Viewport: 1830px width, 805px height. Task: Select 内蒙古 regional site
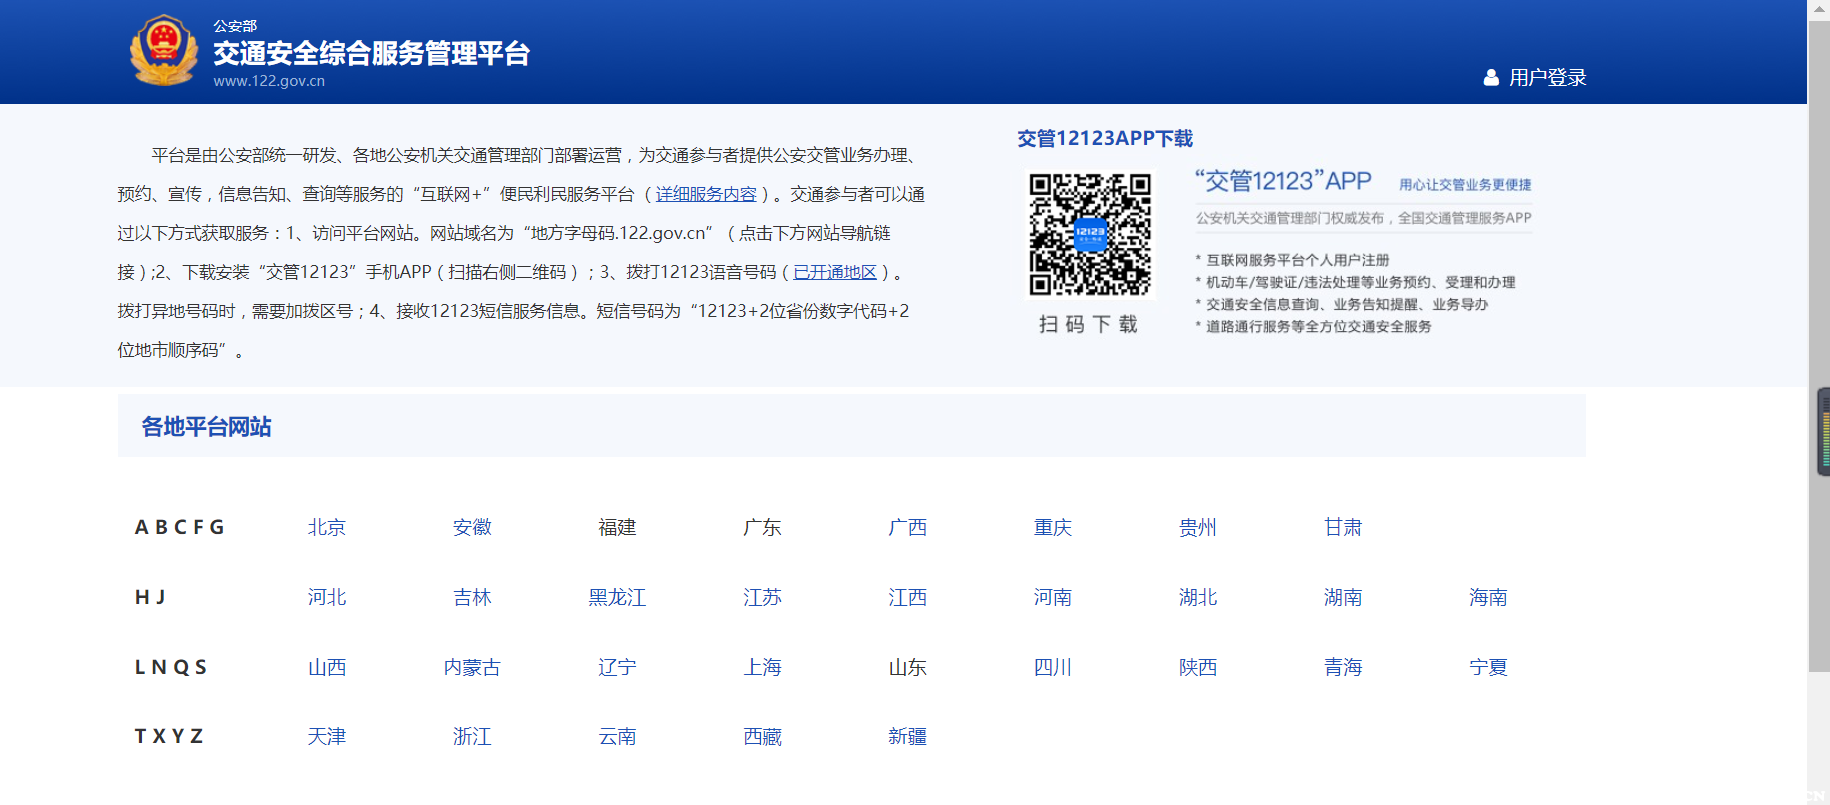472,667
